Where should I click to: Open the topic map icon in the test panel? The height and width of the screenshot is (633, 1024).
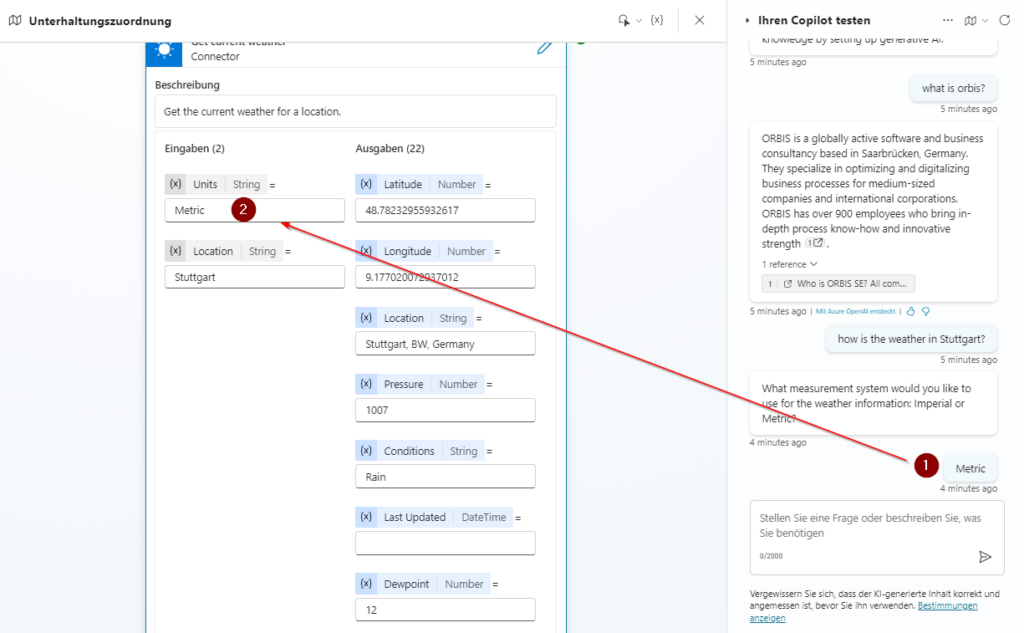[971, 19]
